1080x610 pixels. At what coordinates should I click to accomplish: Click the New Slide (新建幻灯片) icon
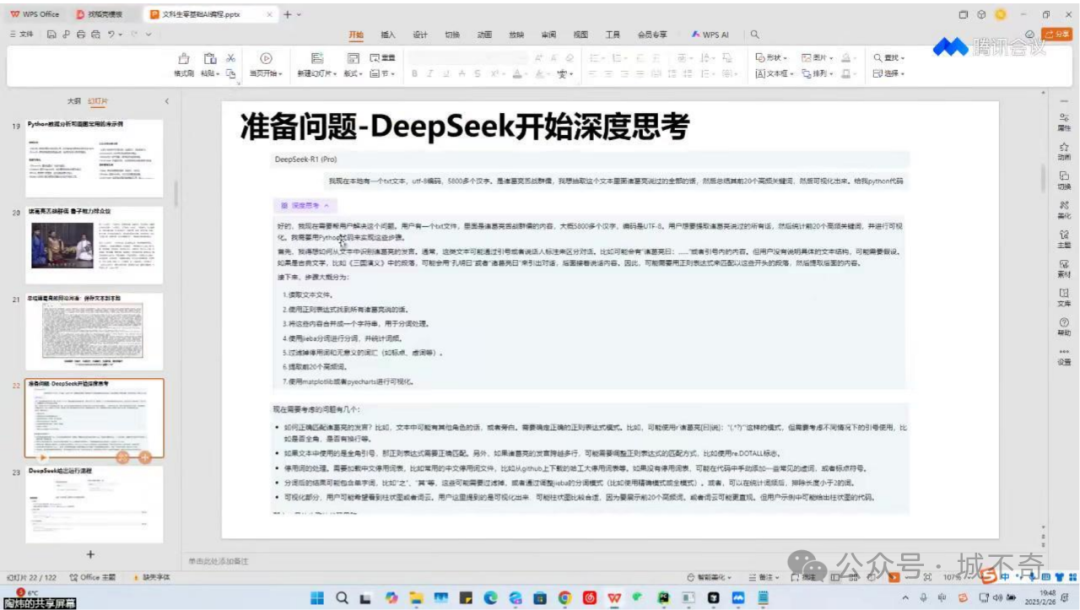tap(317, 59)
